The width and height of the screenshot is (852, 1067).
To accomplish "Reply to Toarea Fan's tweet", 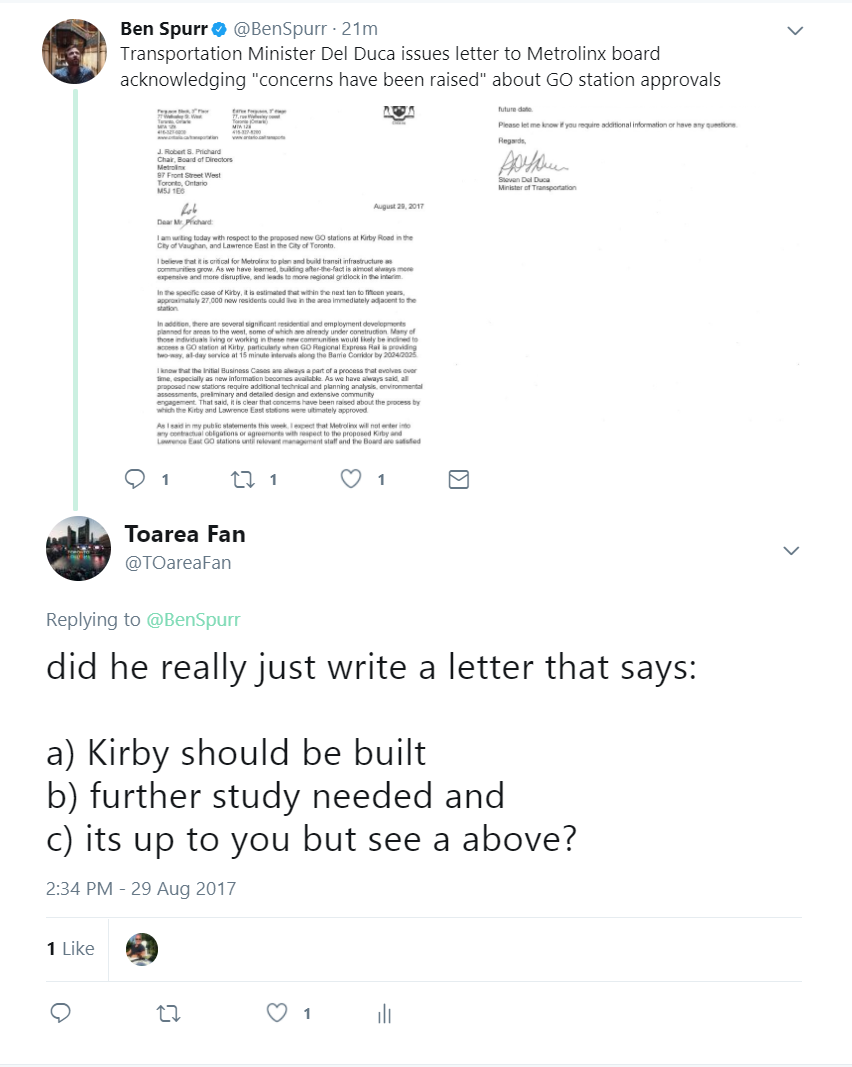I will tap(61, 1013).
